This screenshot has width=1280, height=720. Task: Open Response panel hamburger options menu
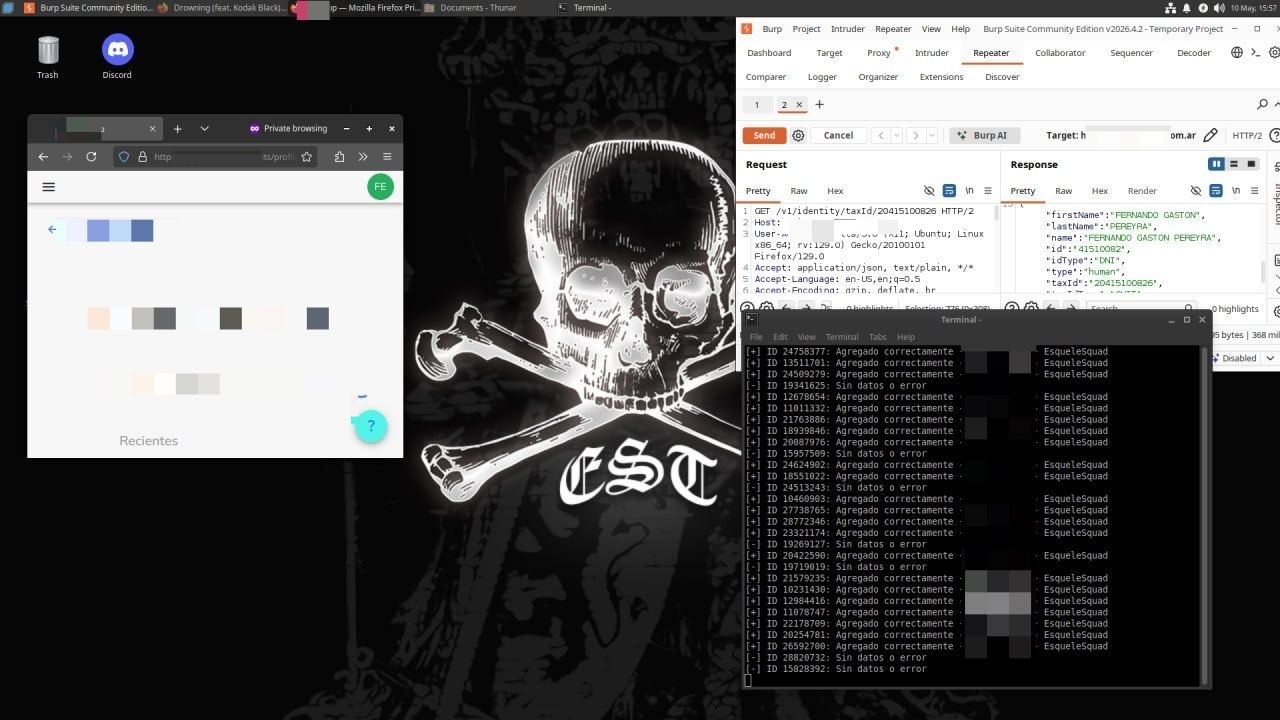pyautogui.click(x=1255, y=191)
